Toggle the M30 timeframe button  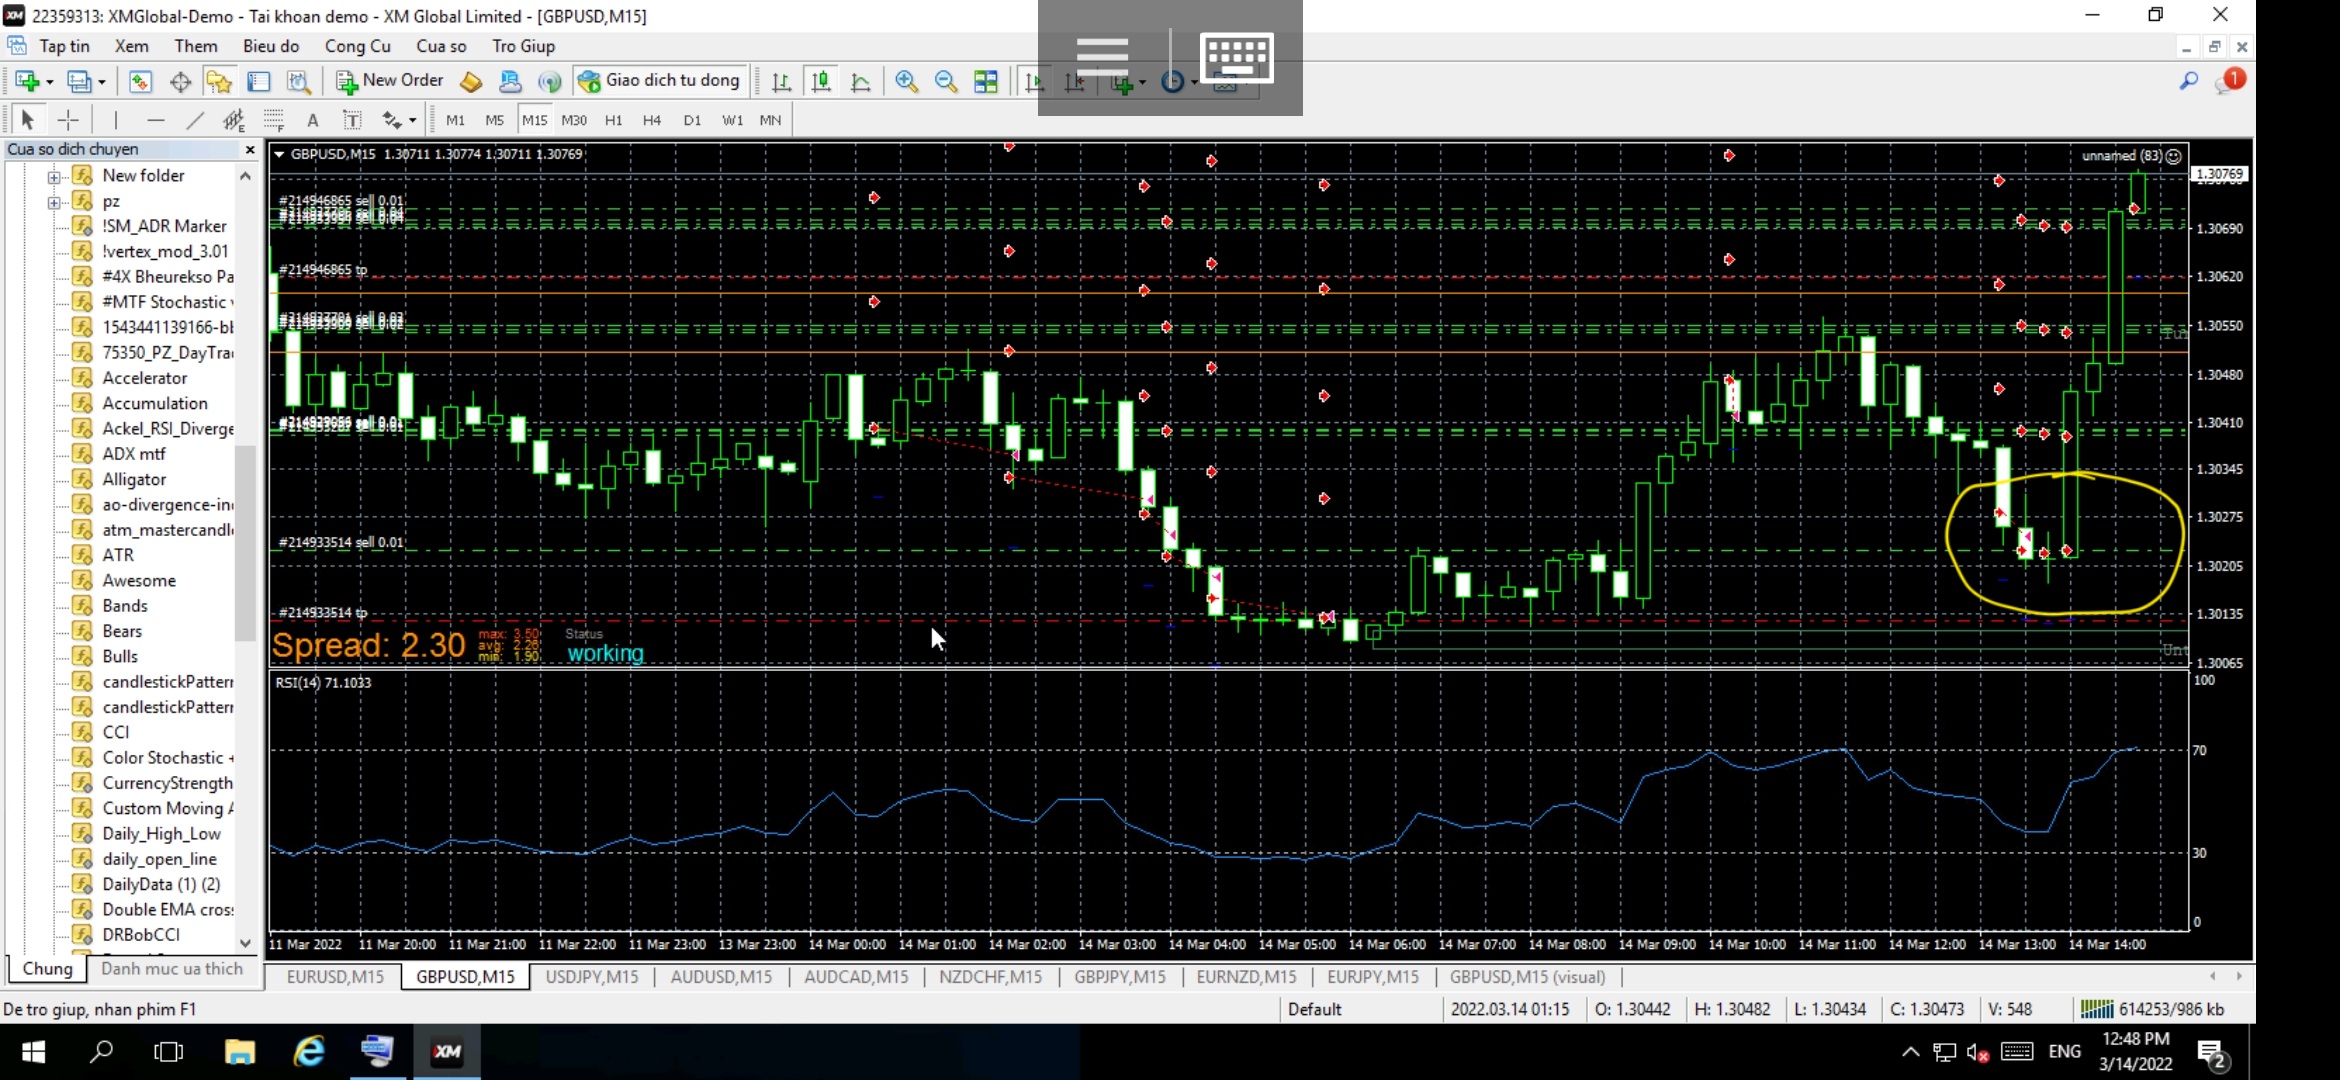tap(574, 120)
